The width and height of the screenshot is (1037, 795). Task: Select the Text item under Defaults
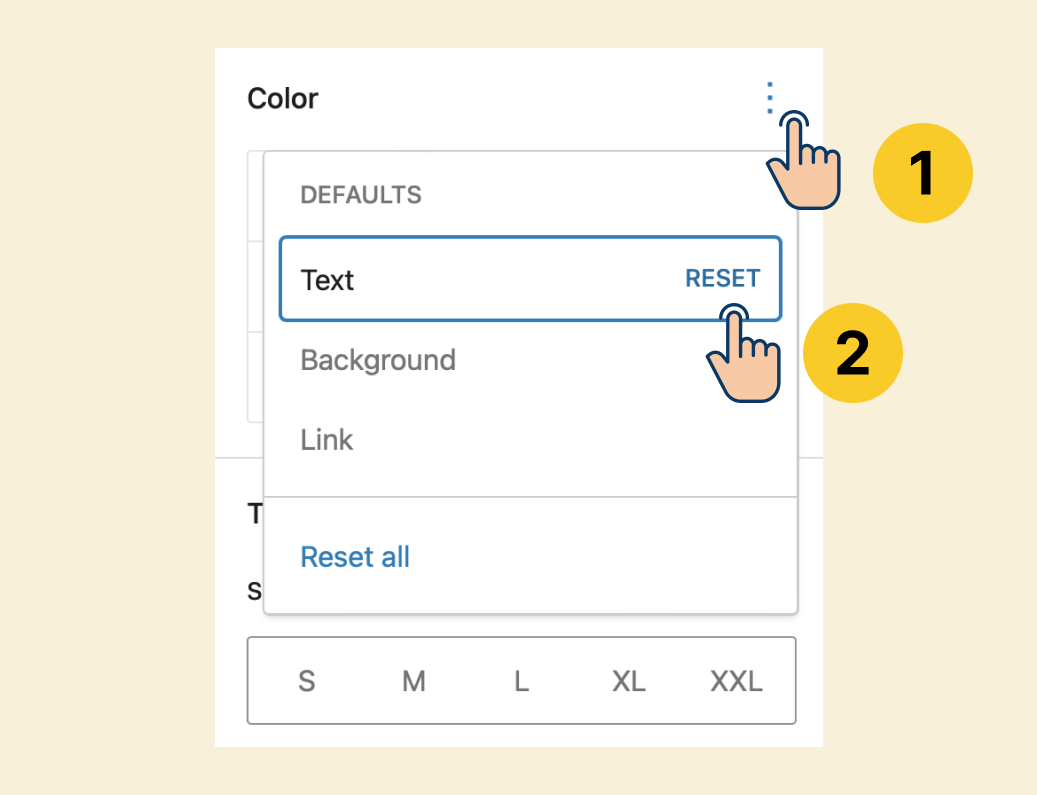click(x=530, y=278)
